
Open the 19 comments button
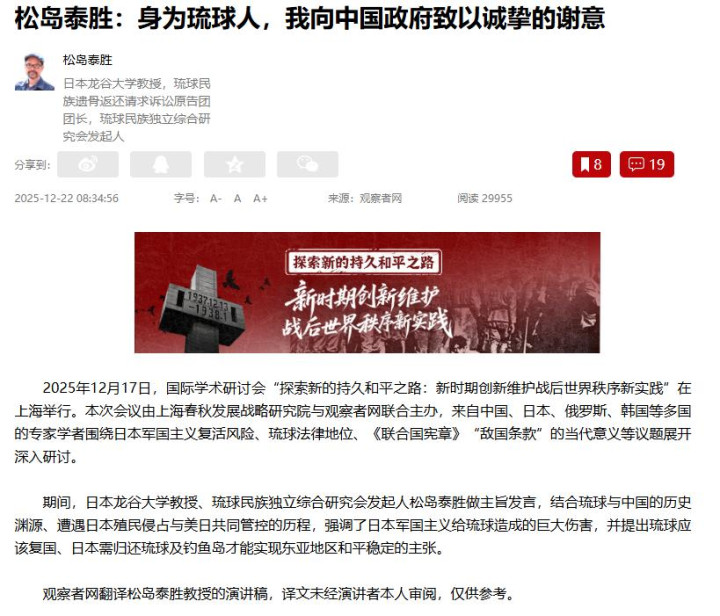[x=647, y=164]
